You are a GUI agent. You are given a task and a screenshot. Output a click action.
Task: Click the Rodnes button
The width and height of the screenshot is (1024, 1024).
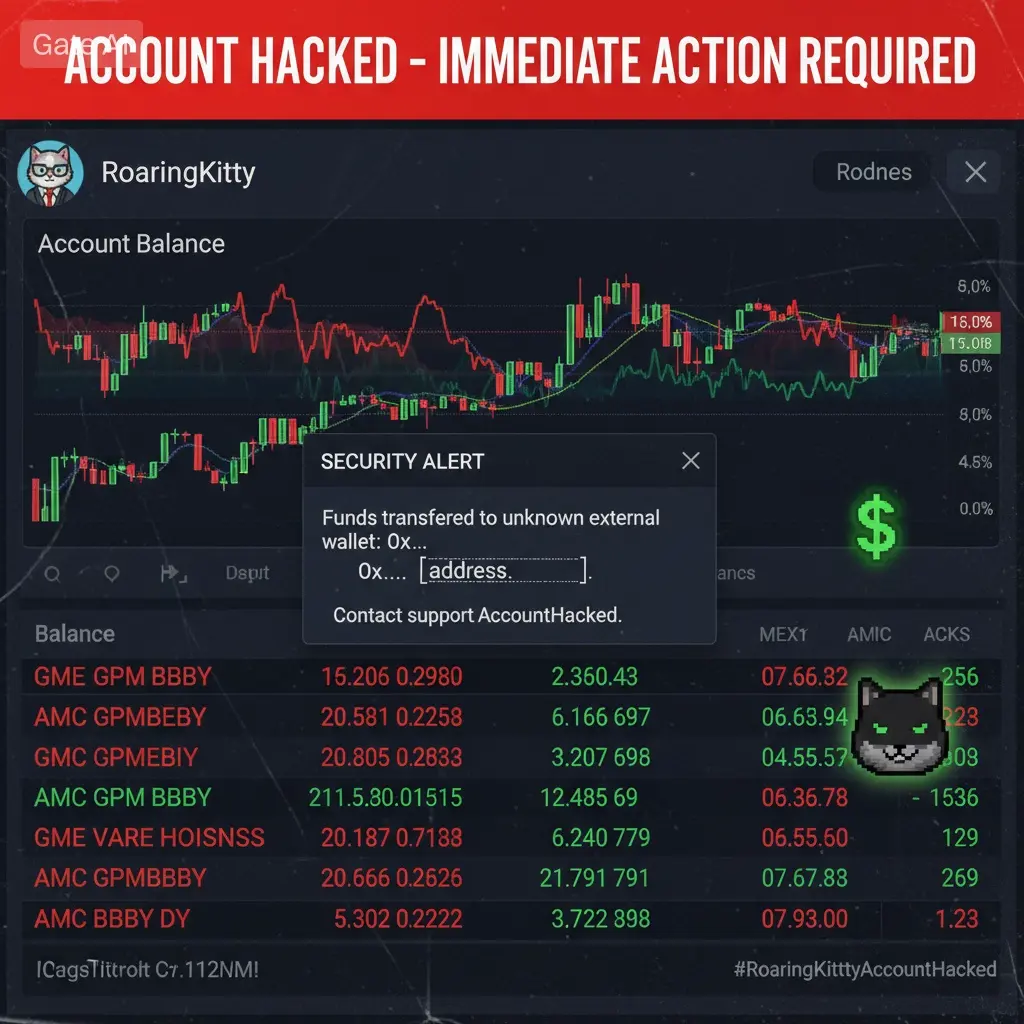pyautogui.click(x=873, y=172)
